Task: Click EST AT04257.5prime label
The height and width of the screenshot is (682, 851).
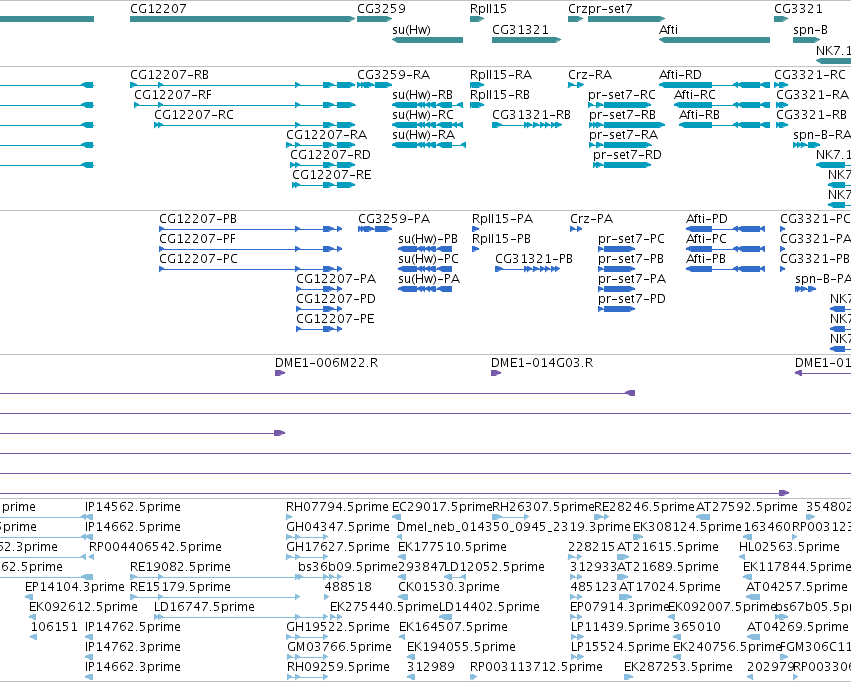Action: pos(797,587)
